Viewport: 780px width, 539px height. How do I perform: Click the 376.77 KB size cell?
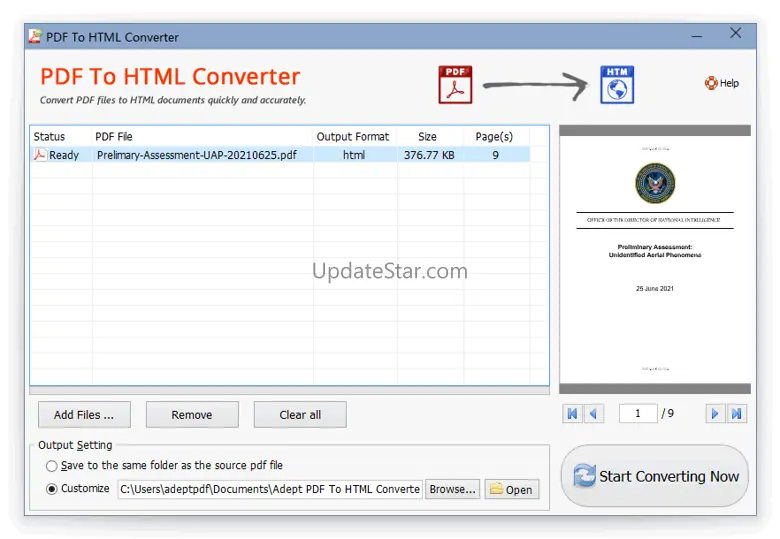click(x=429, y=155)
